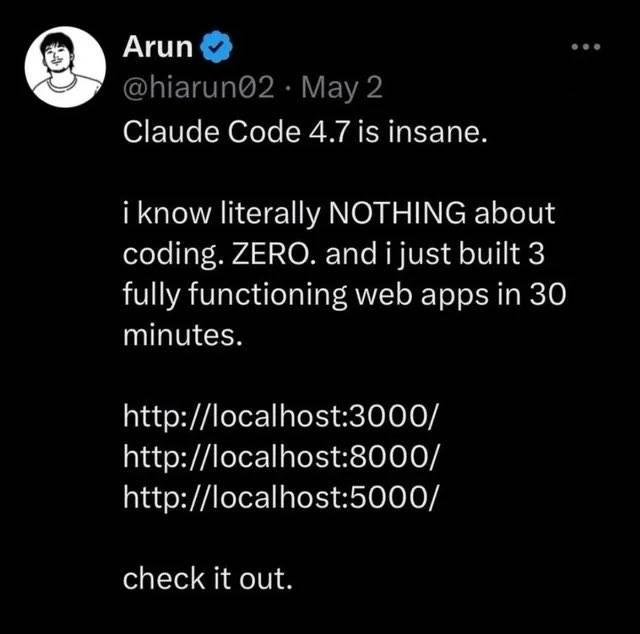Open the http://localhost:8000/ link
Image resolution: width=640 pixels, height=634 pixels.
[x=282, y=456]
